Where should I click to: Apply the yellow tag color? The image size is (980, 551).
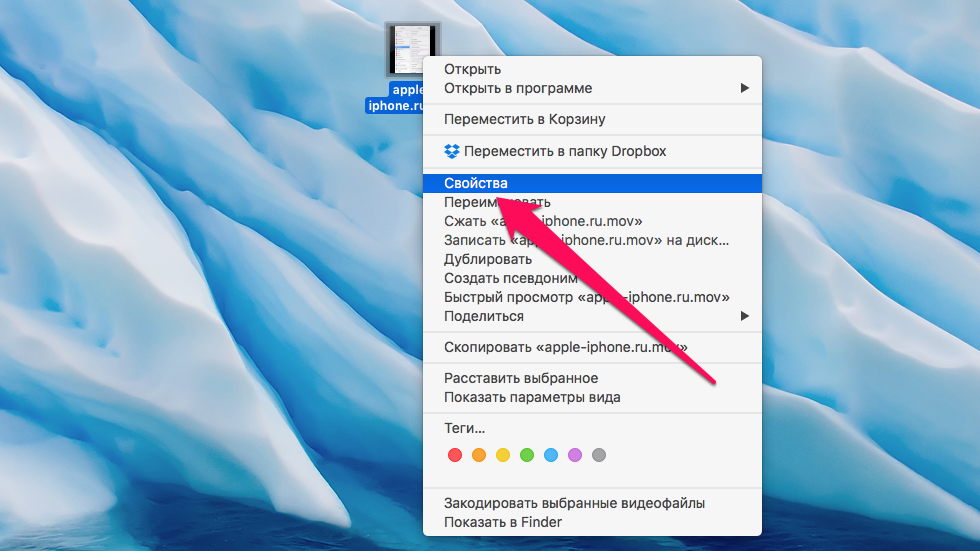(503, 455)
